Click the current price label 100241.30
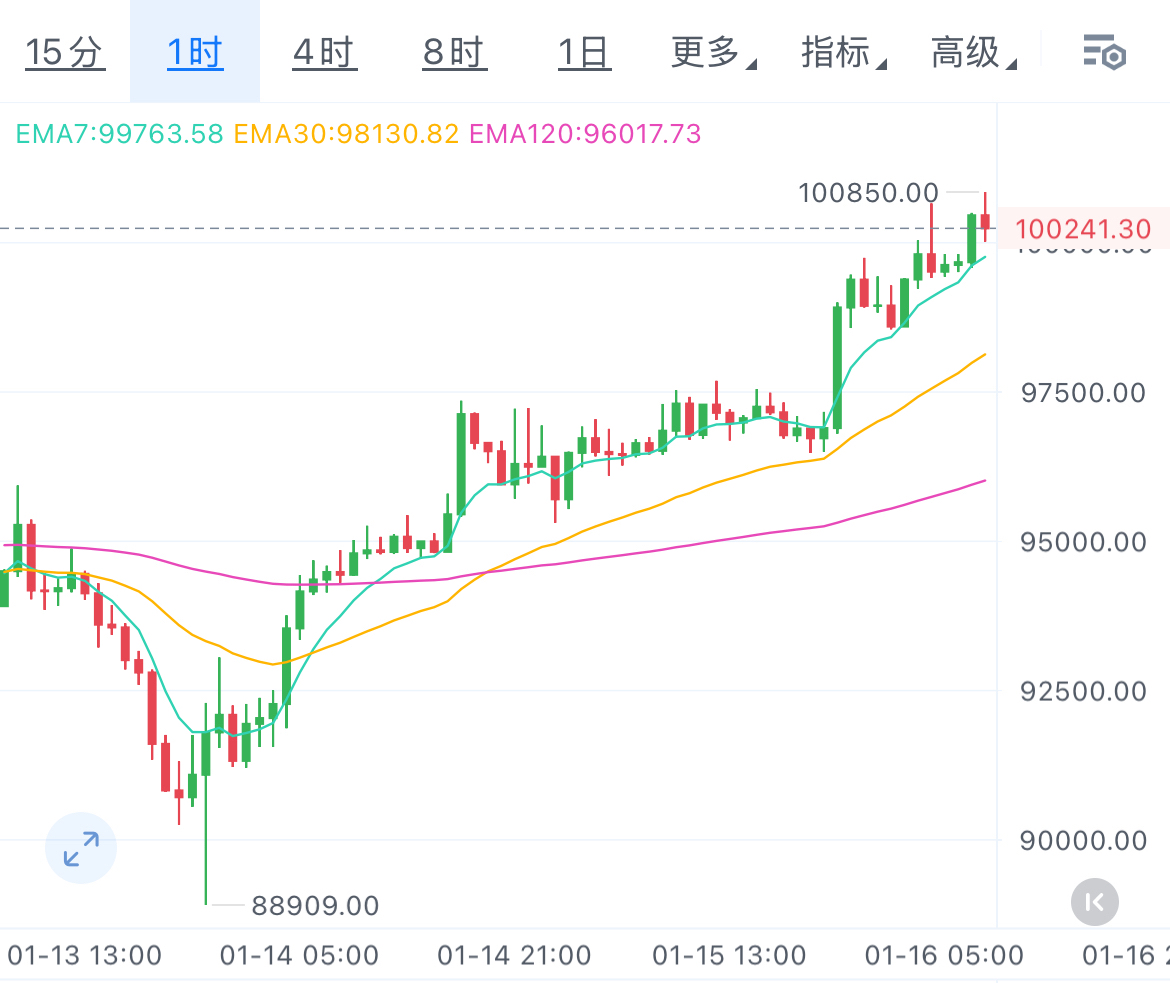1170x983 pixels. point(1083,228)
